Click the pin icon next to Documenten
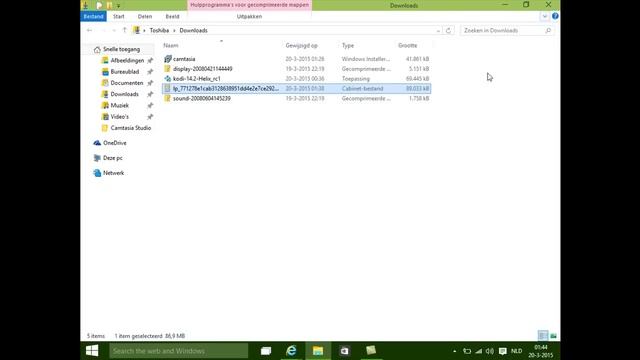Screen dimensions: 640x360 coord(150,83)
